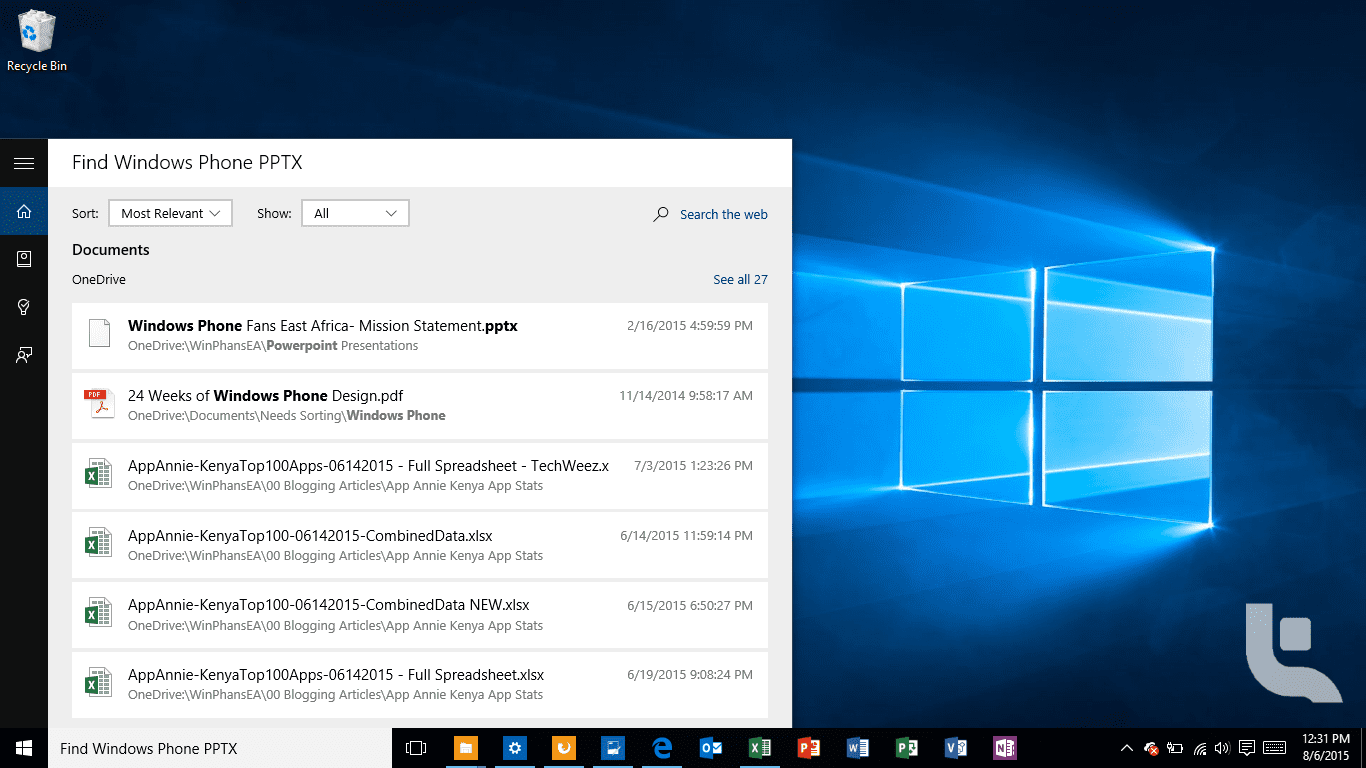Expand the Show All filter dropdown
1366x768 pixels.
pyautogui.click(x=355, y=213)
